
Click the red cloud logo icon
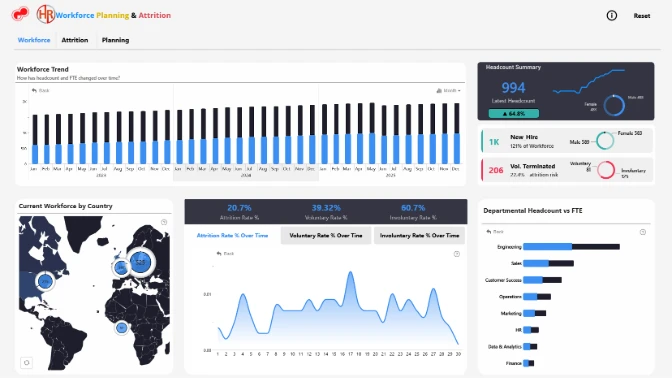coord(20,14)
